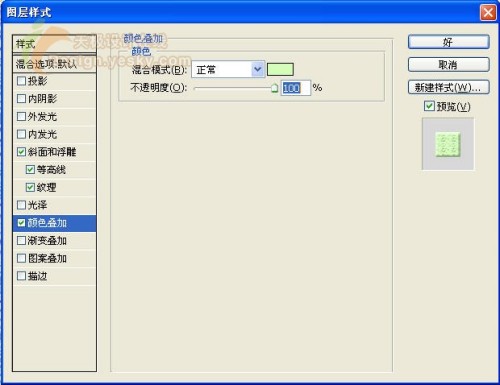Image resolution: width=500 pixels, height=385 pixels.
Task: Enable the 描边 checkbox
Action: pos(21,276)
